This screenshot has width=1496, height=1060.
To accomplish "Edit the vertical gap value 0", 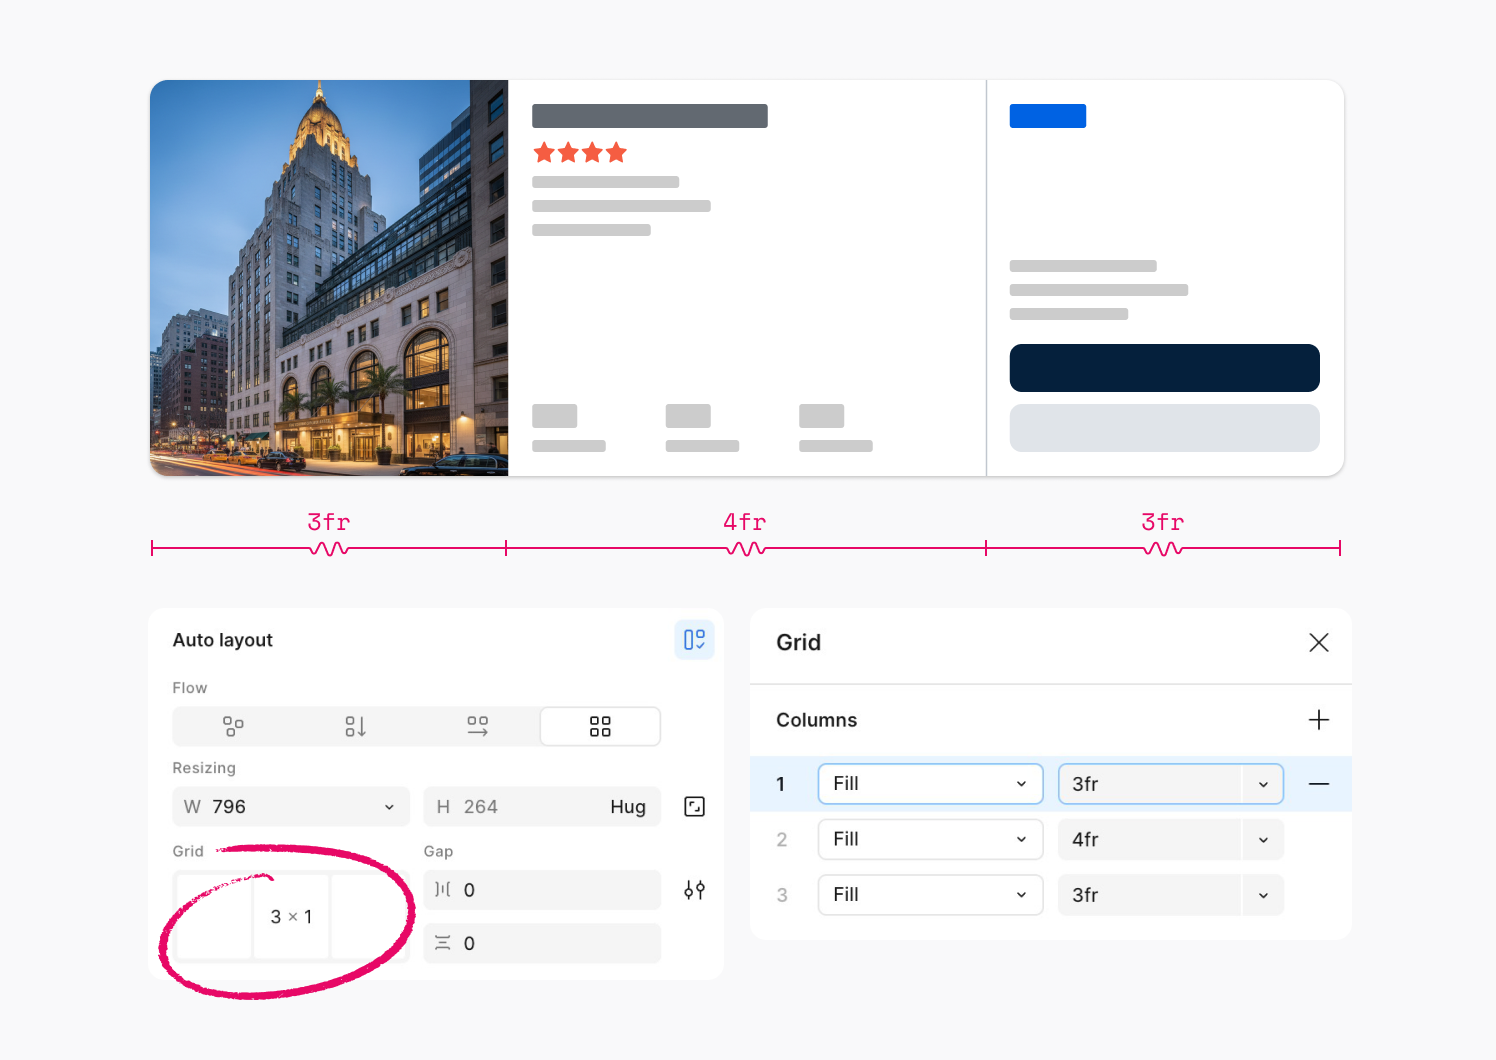I will pyautogui.click(x=542, y=943).
